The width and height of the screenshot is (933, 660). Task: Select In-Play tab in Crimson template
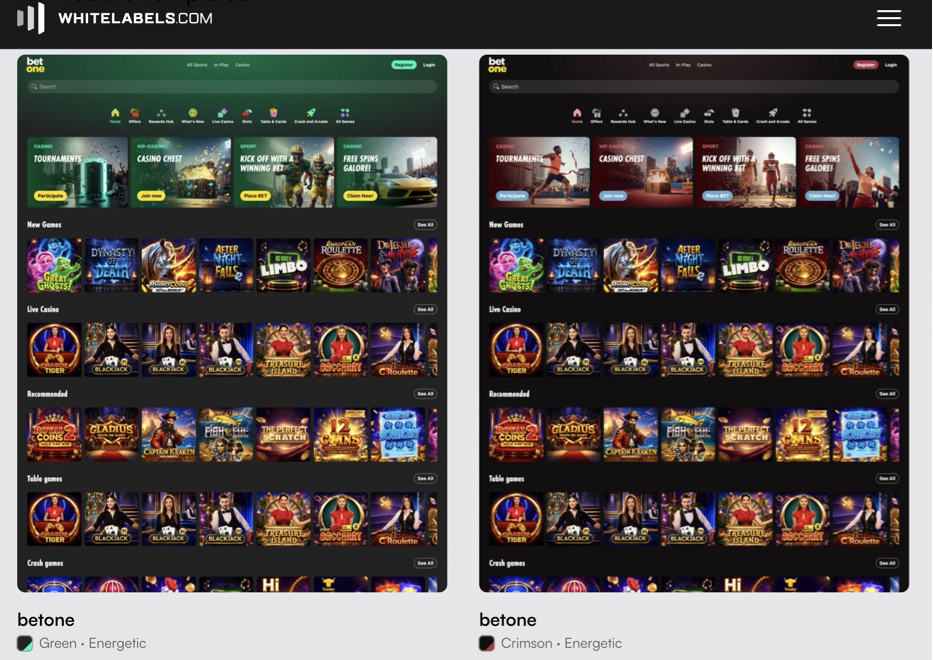click(683, 65)
